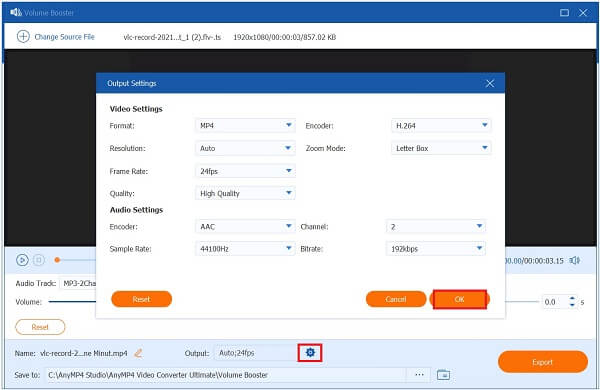The image size is (600, 390).
Task: Click the Volume Booster app icon
Action: [16, 13]
